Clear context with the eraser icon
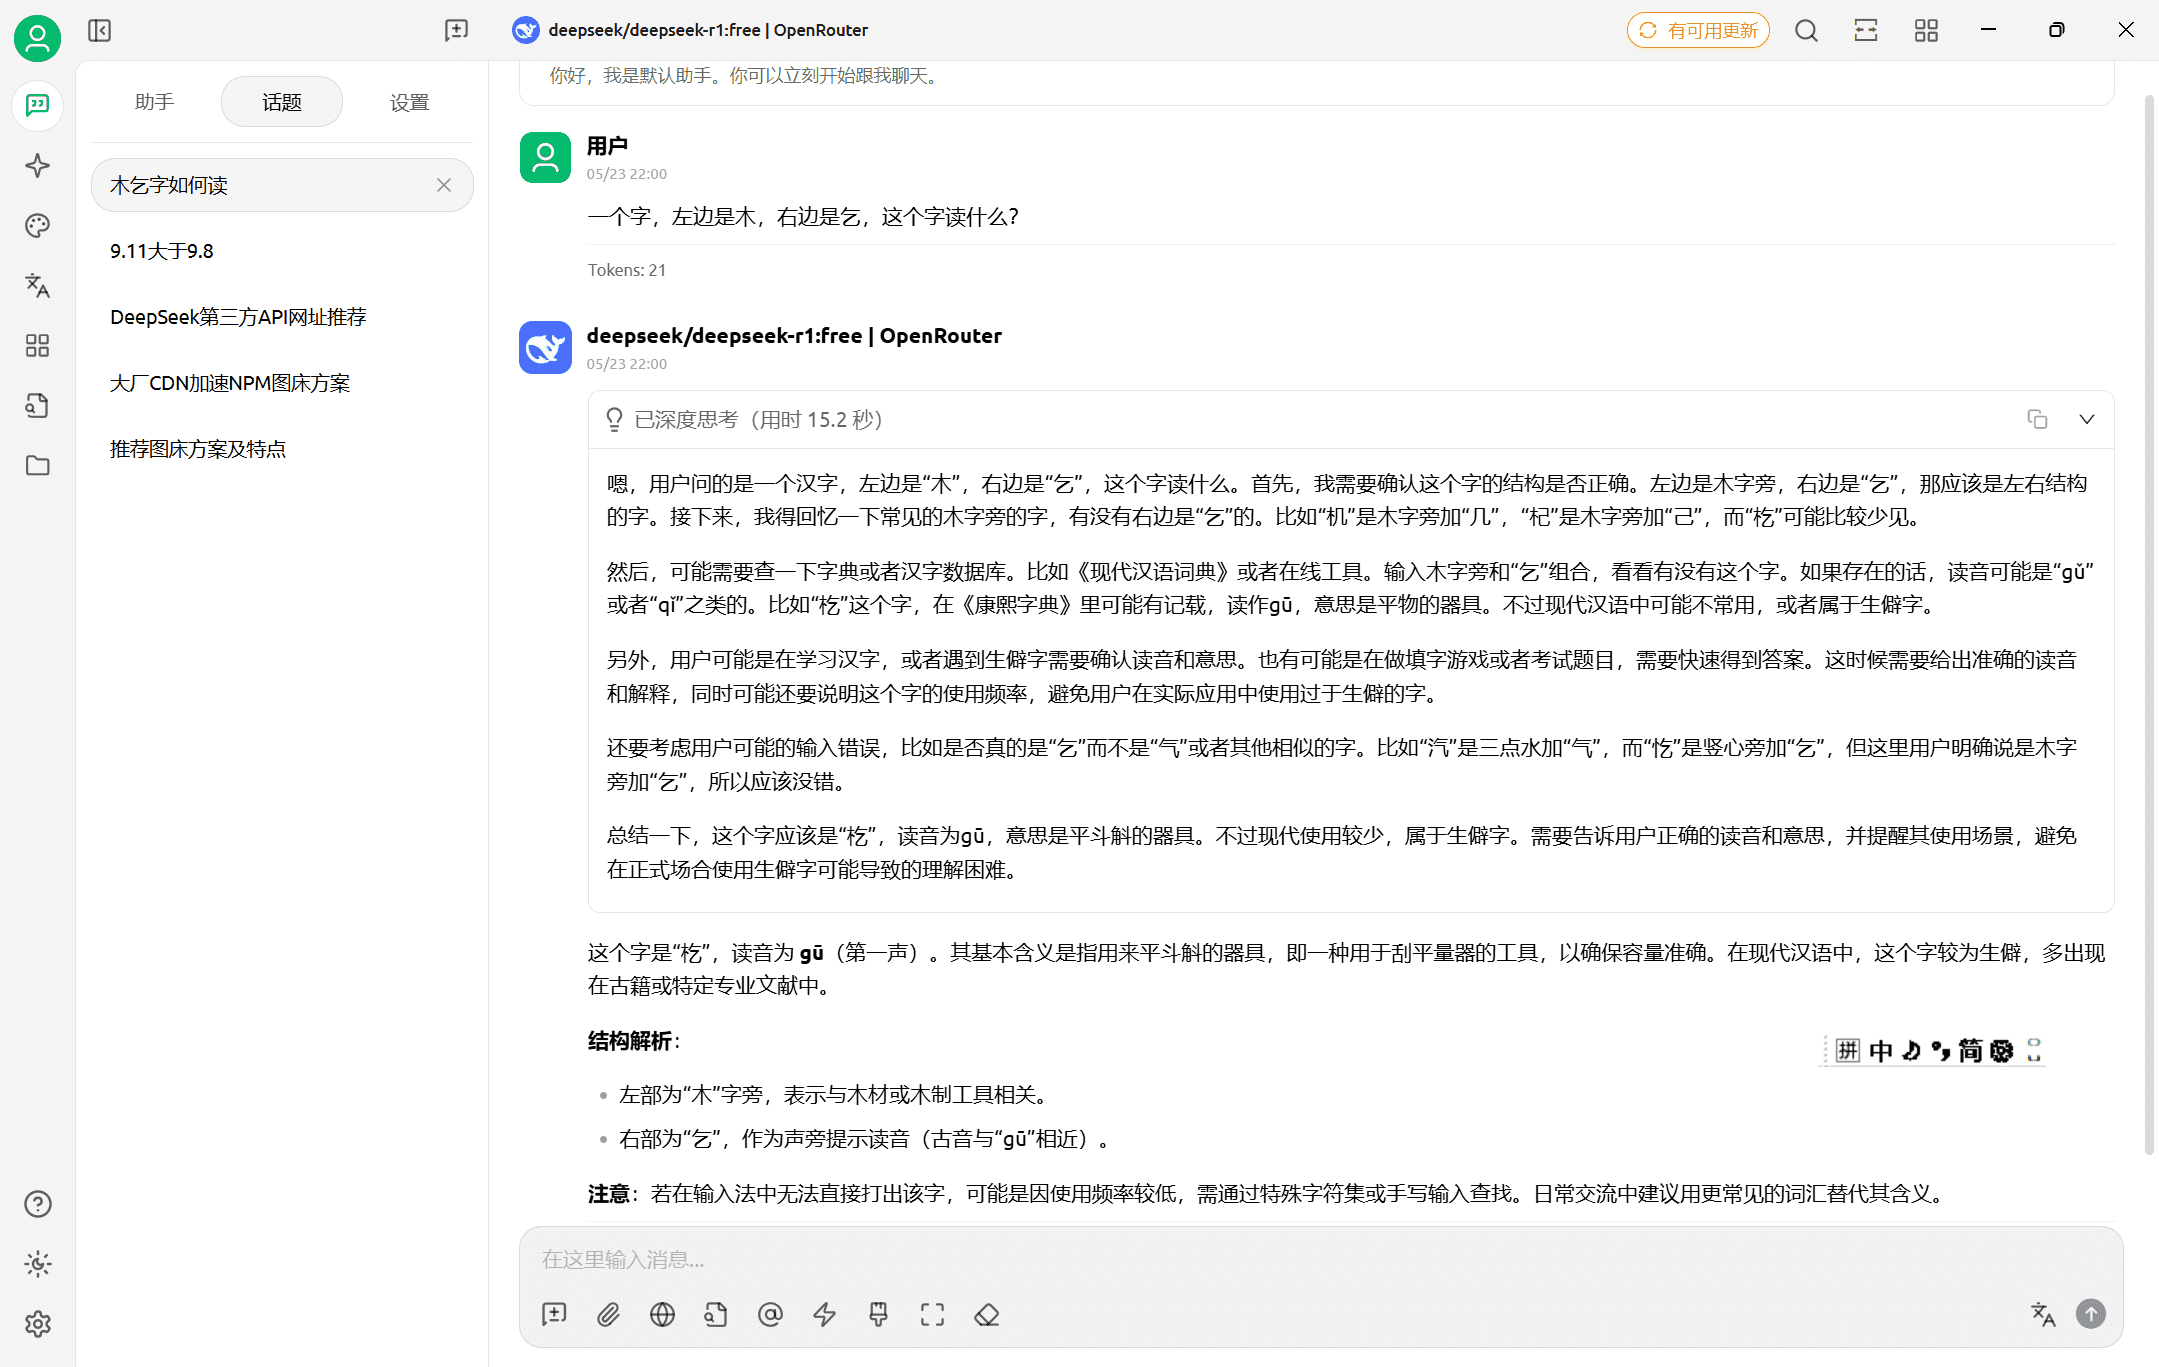This screenshot has width=2159, height=1367. 986,1314
